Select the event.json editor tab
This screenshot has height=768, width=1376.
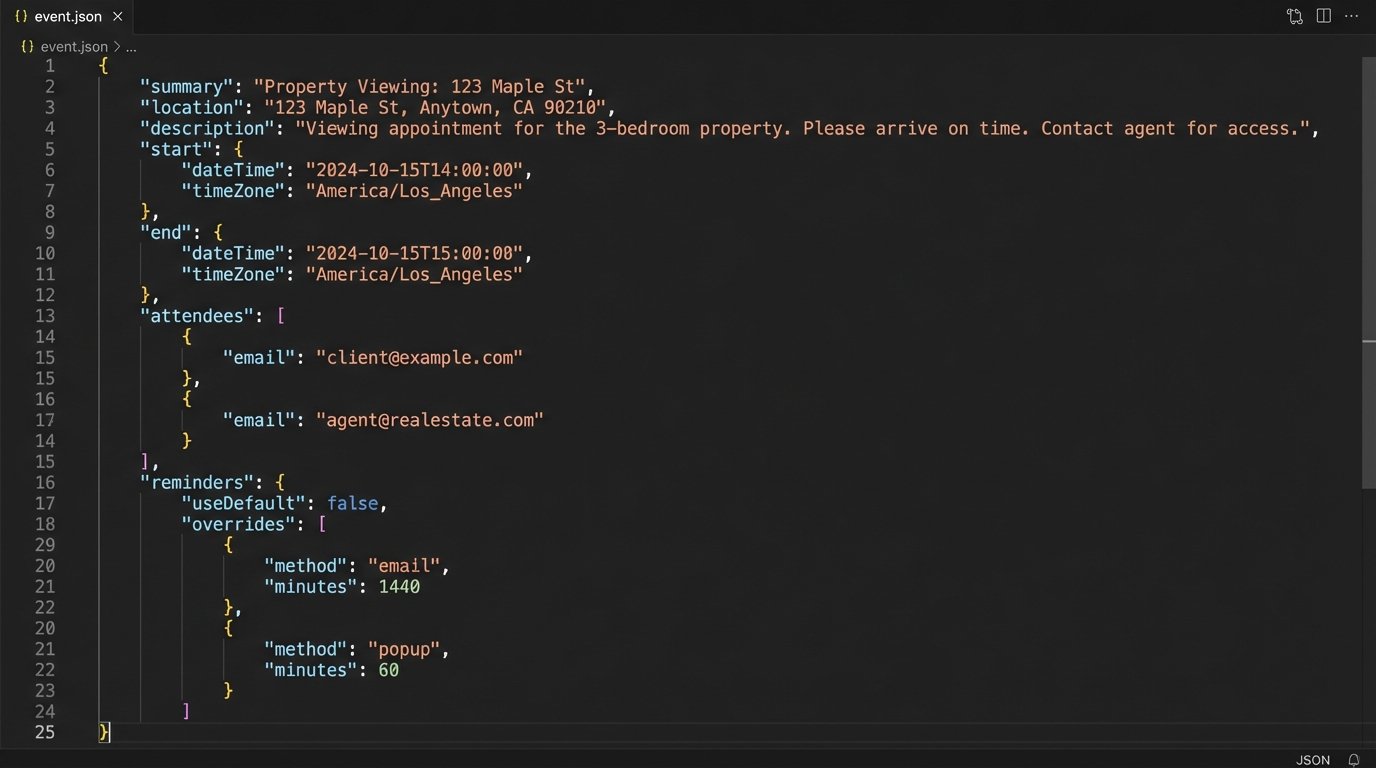67,17
